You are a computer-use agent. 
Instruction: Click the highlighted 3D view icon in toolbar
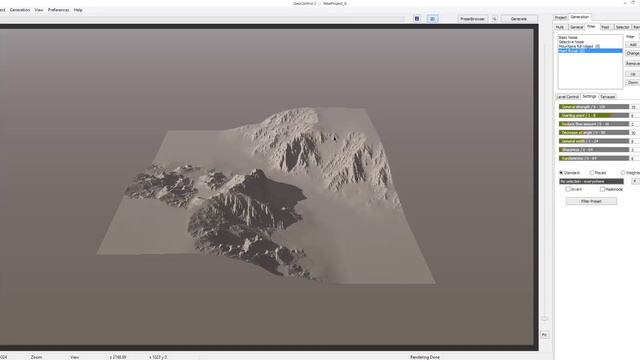point(432,19)
